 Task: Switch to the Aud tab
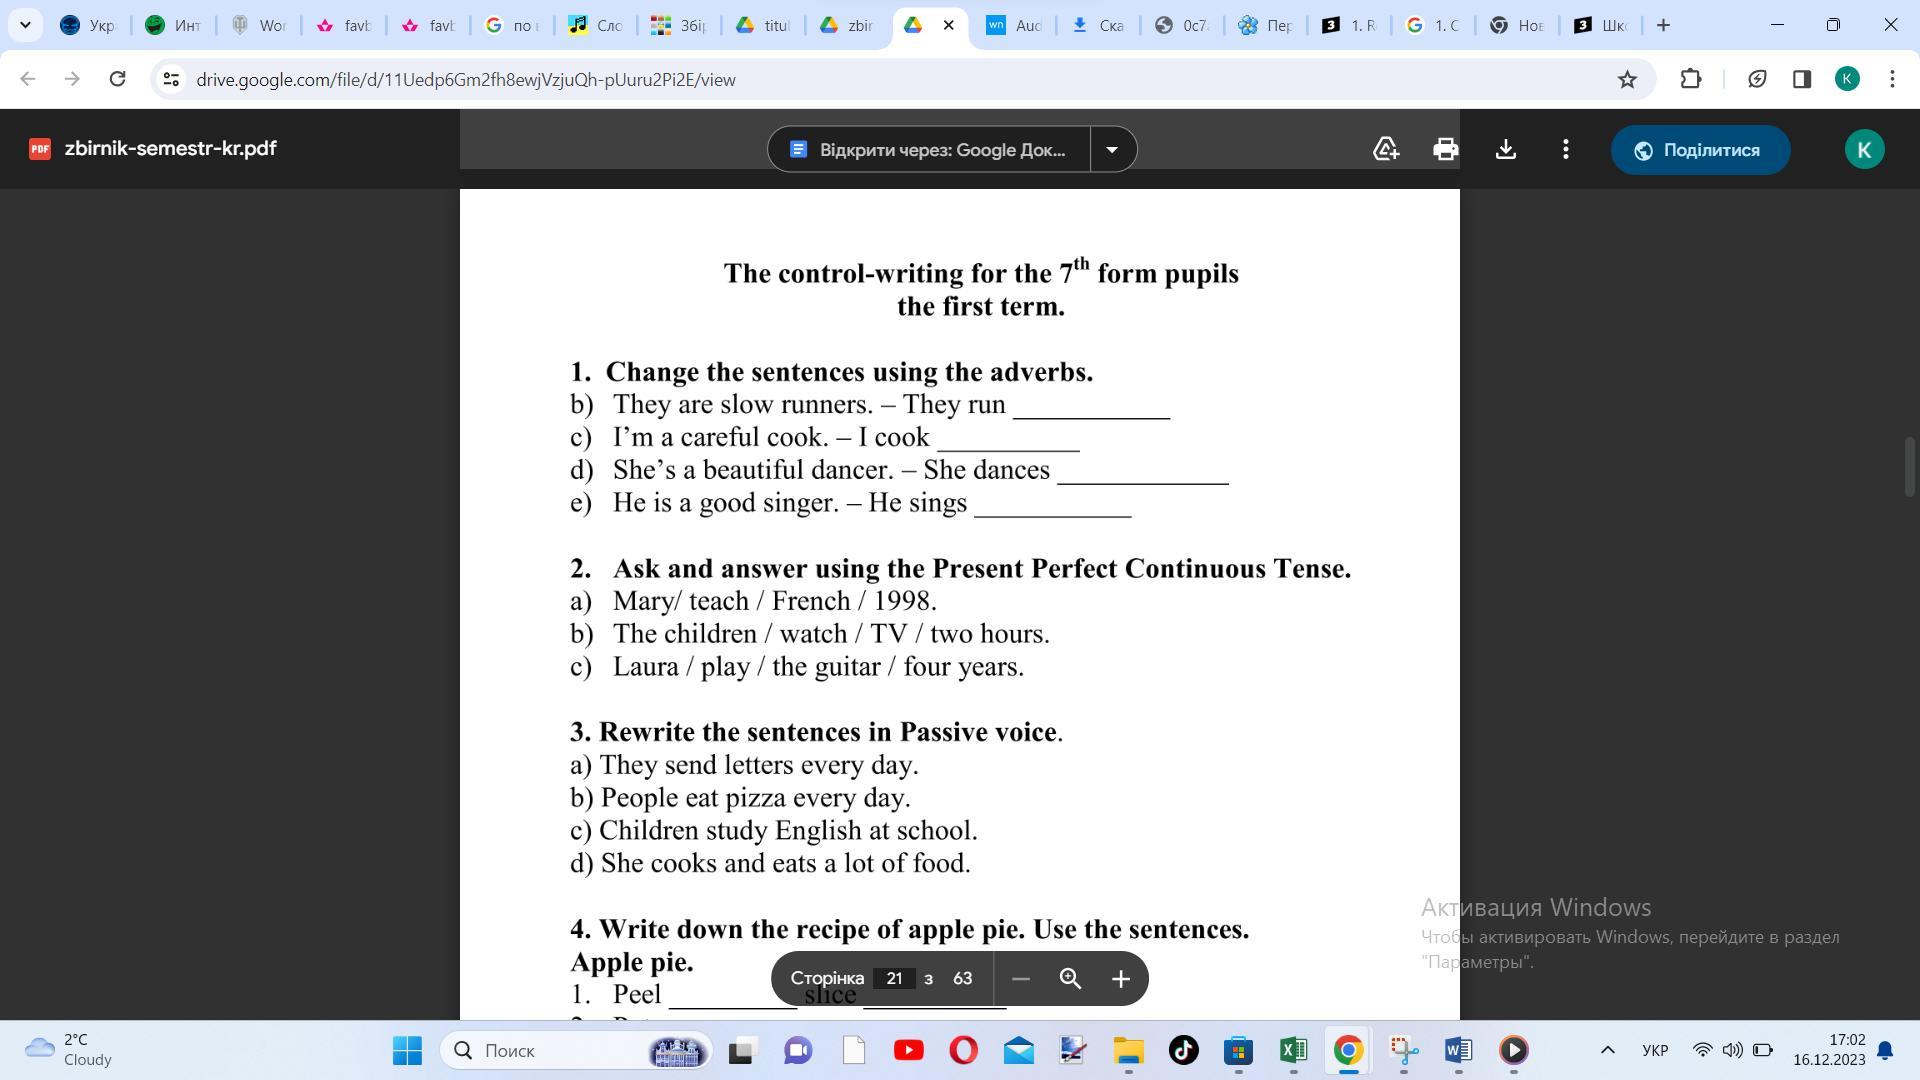1014,25
